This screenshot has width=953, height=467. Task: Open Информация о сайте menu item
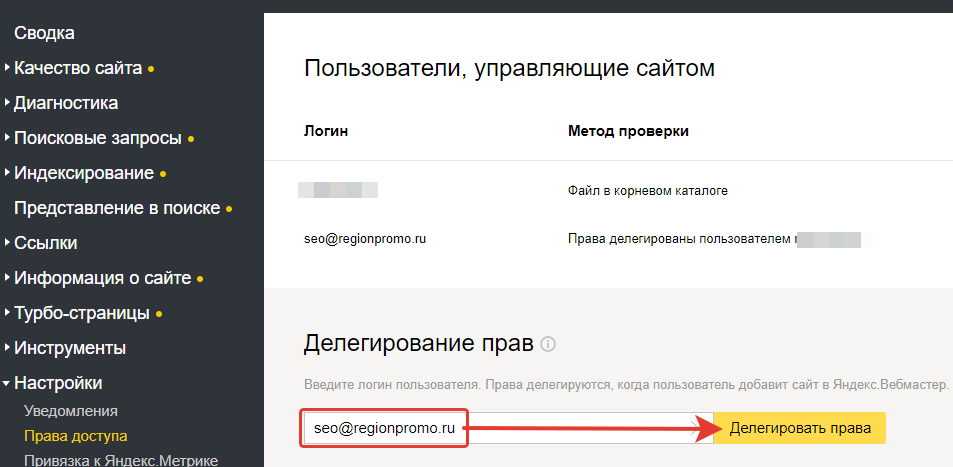tap(103, 278)
